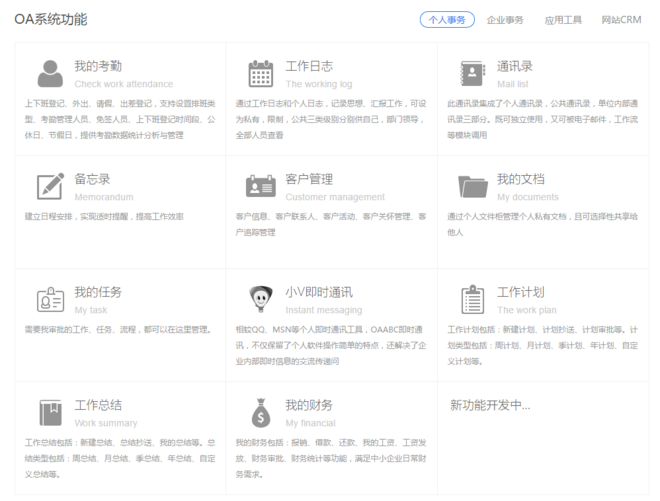Click the OA系统功能 page heading
The width and height of the screenshot is (660, 501).
coord(51,19)
